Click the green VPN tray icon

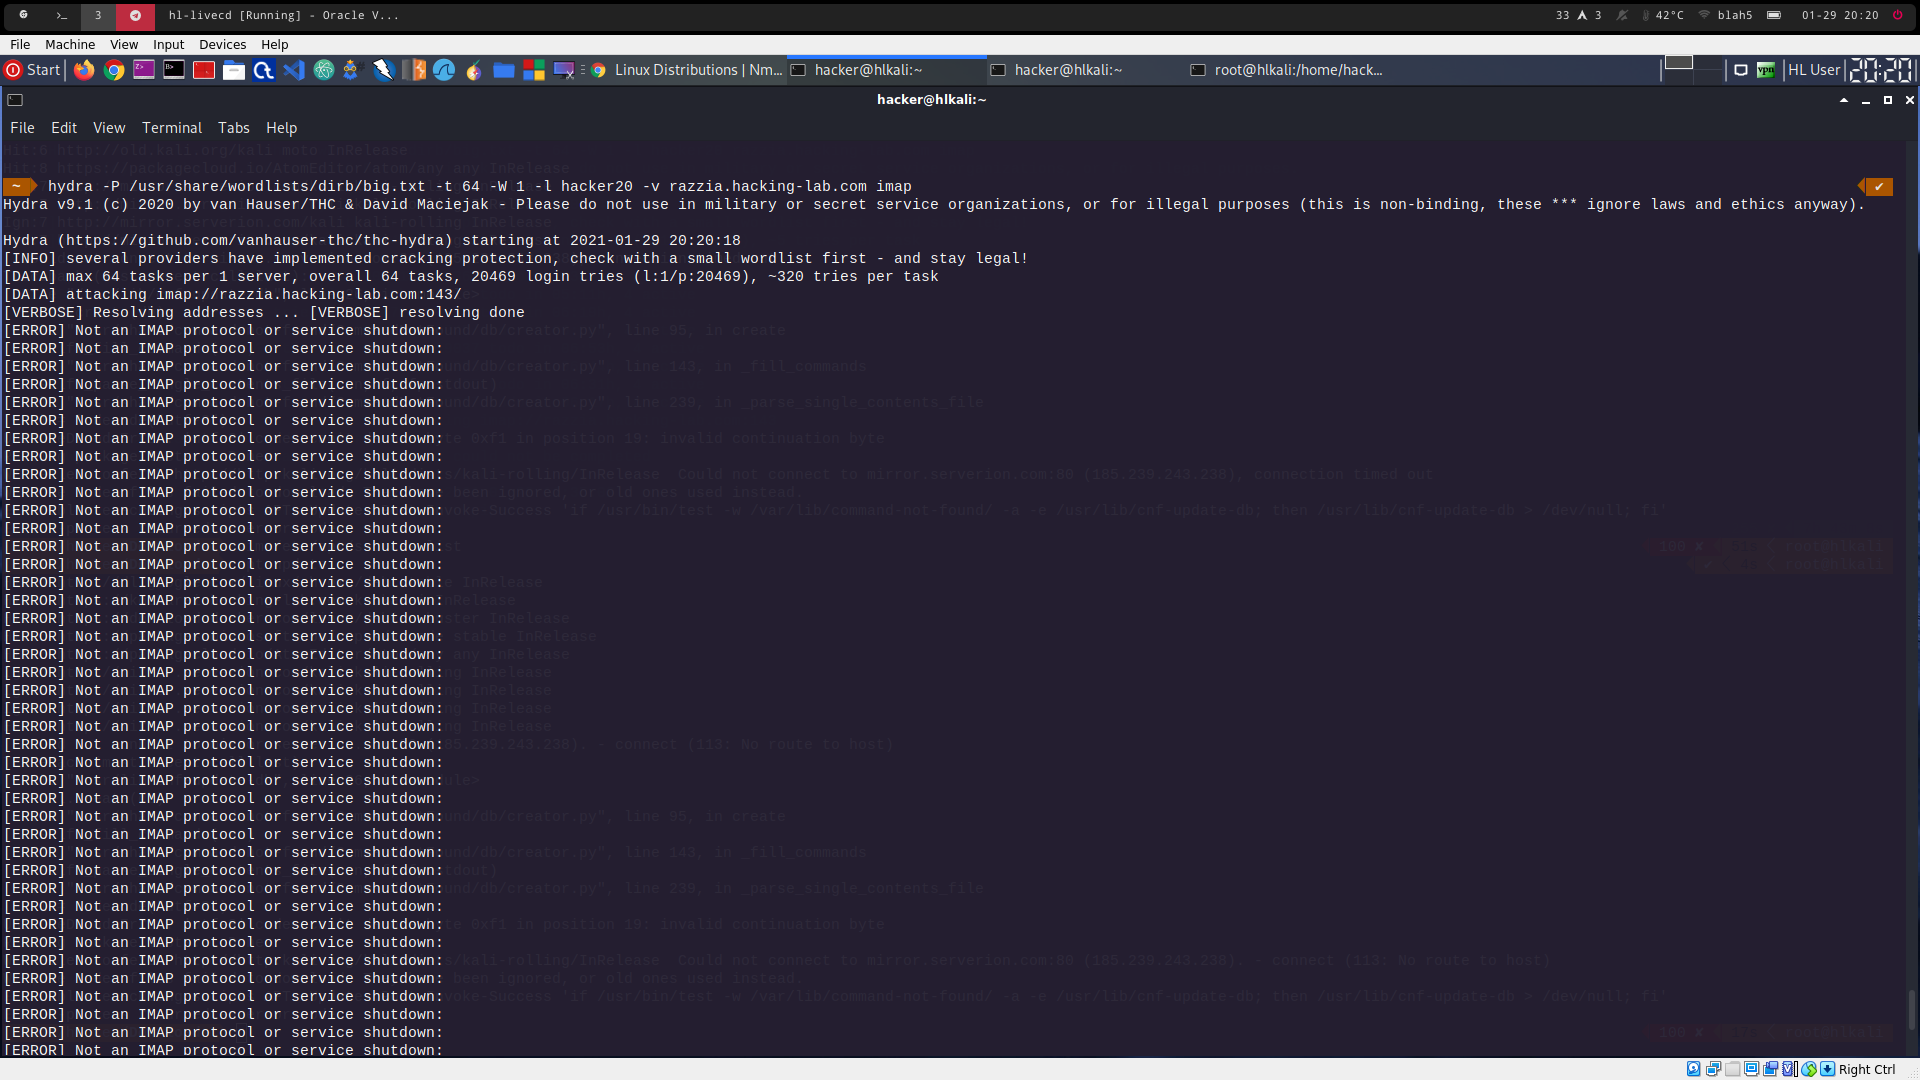(x=1766, y=70)
